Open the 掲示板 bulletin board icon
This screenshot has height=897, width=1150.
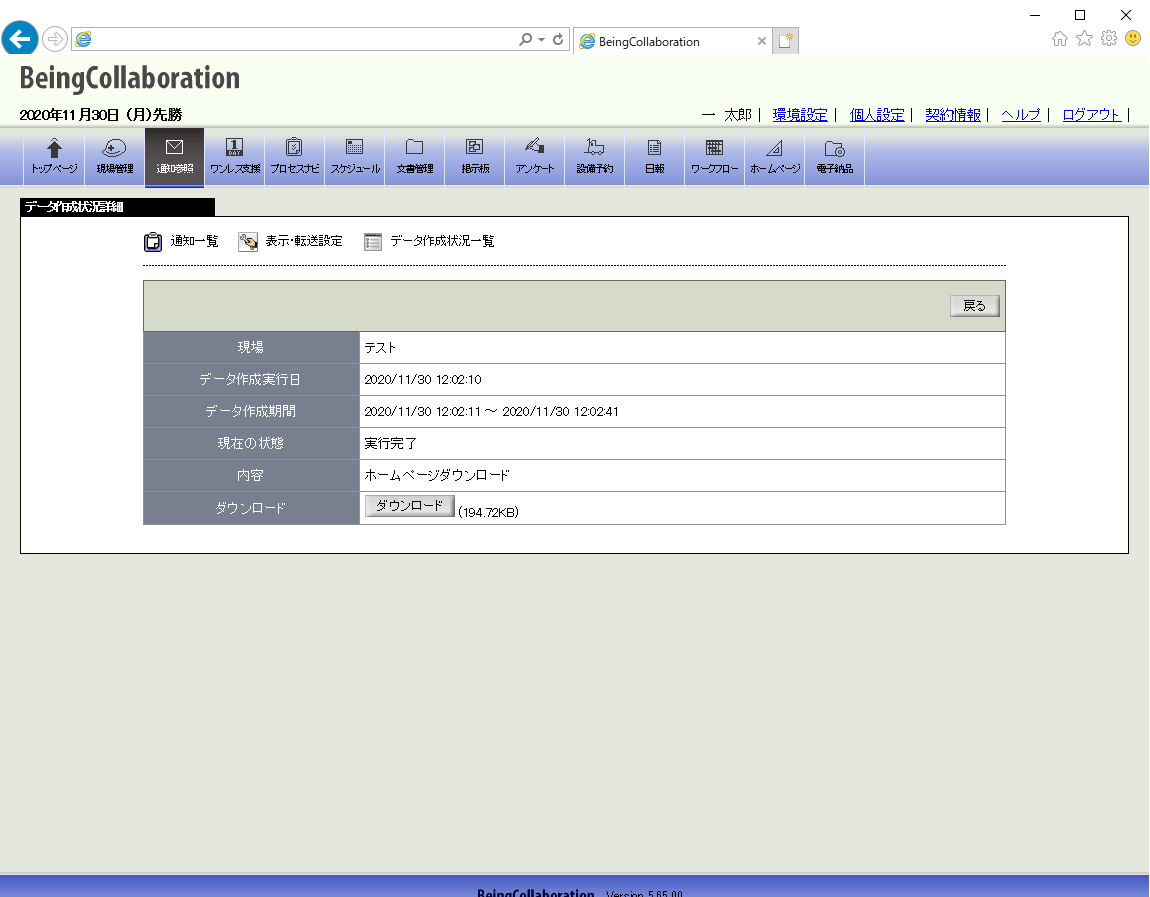(x=475, y=156)
